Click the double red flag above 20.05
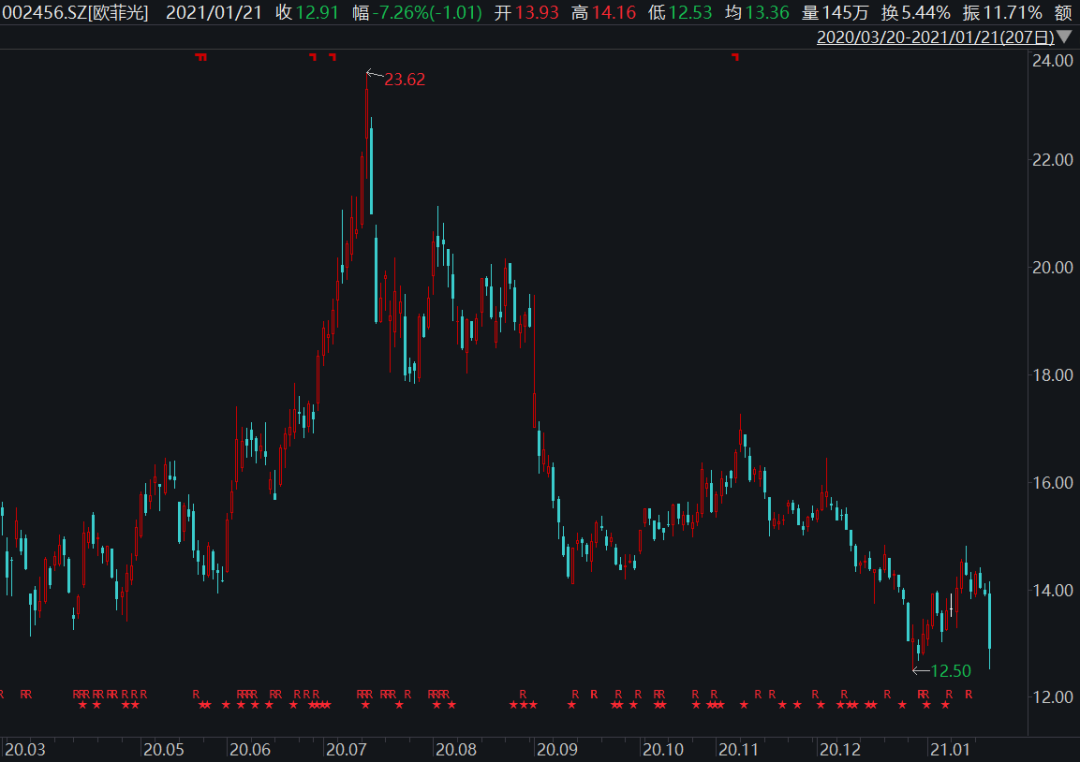This screenshot has height=762, width=1080. coord(201,57)
